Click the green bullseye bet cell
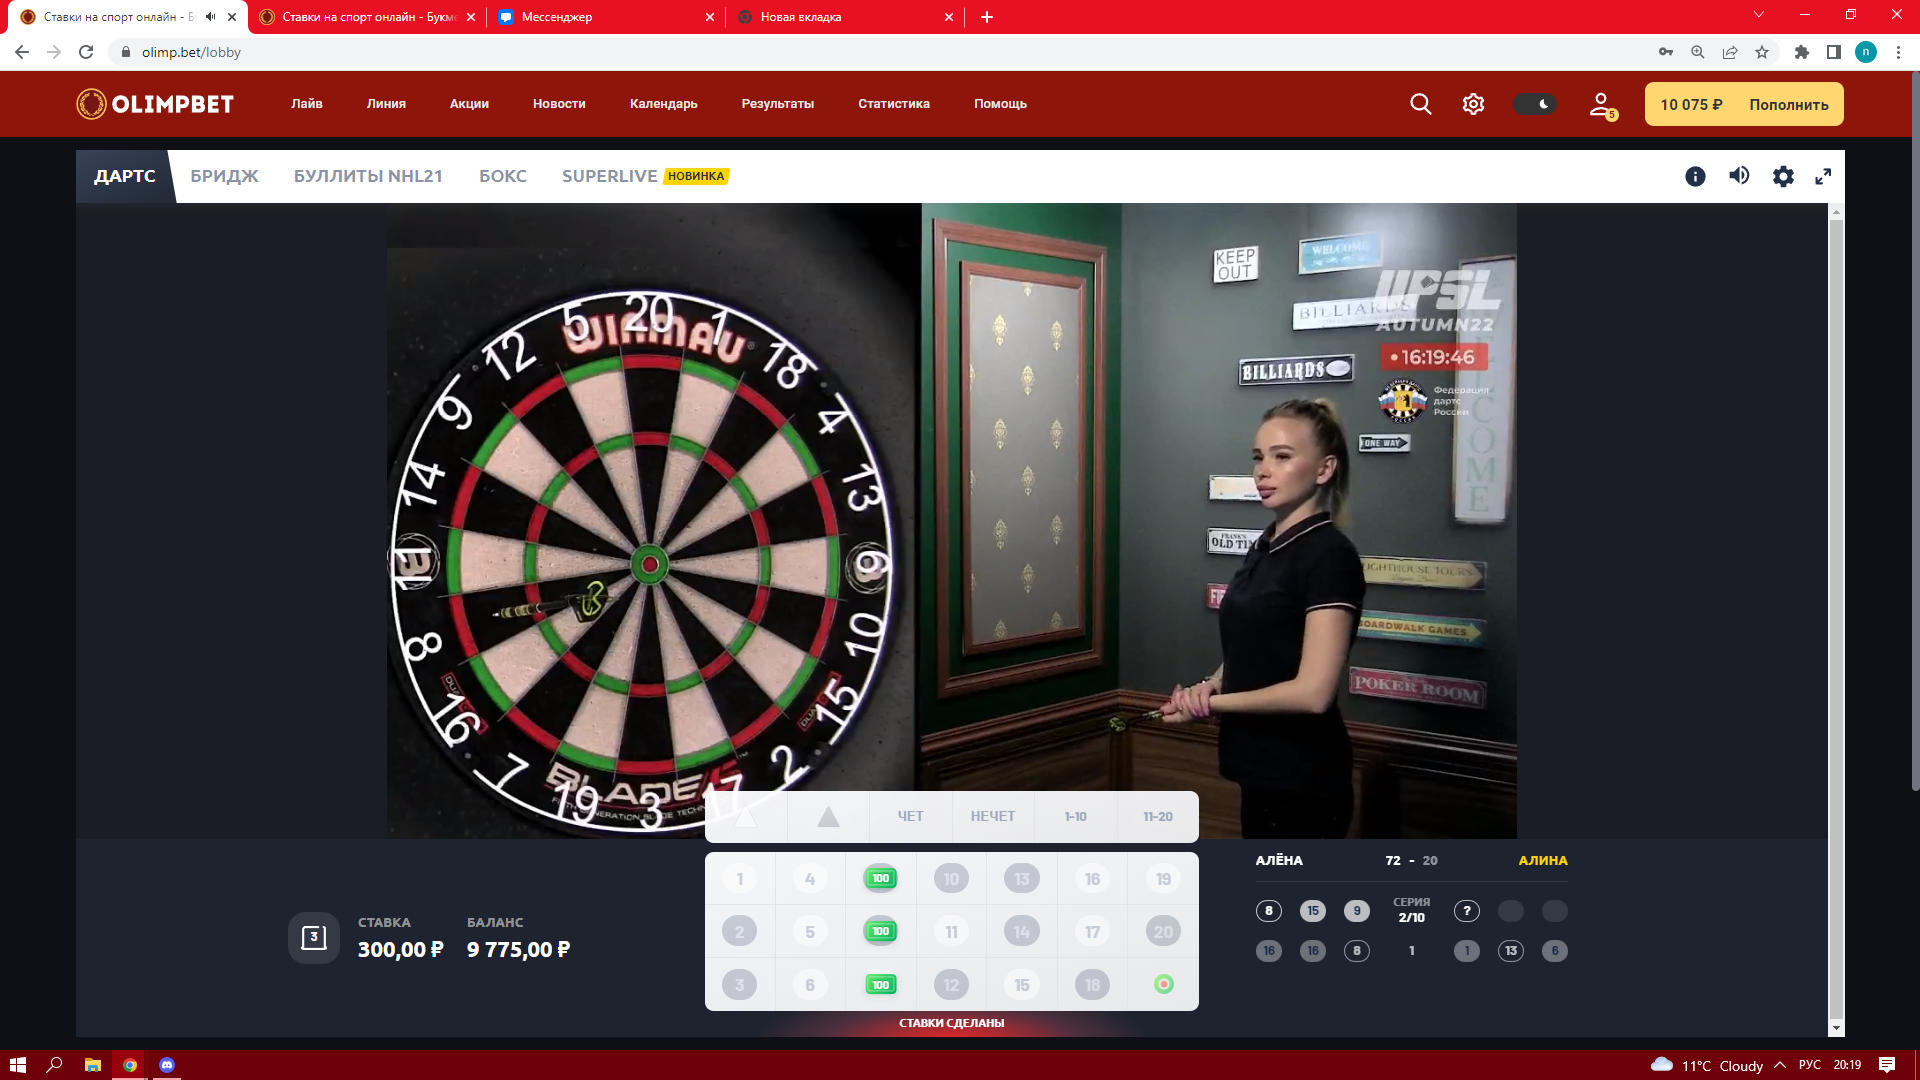Viewport: 1920px width, 1080px height. pos(1163,985)
